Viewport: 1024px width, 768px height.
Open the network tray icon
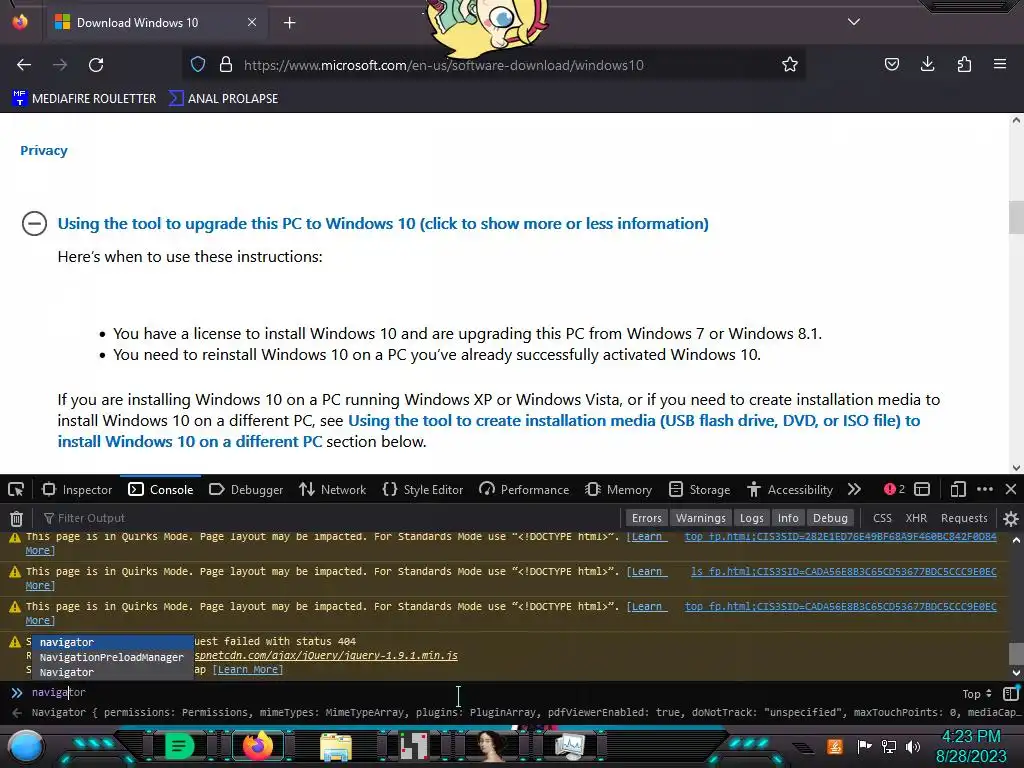pos(889,746)
